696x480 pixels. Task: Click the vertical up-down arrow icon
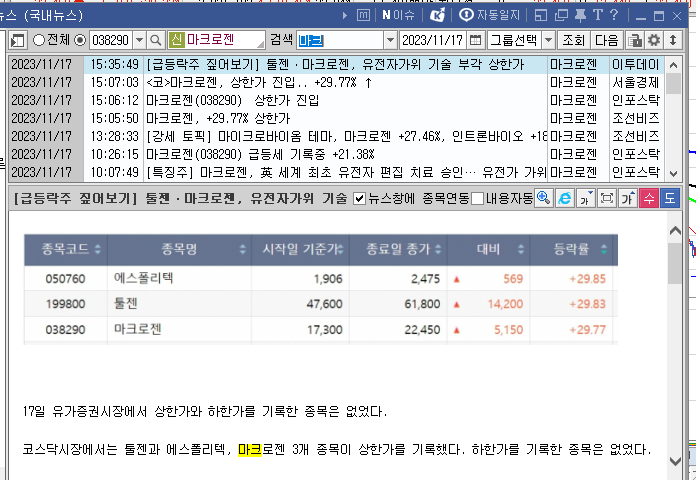(673, 40)
